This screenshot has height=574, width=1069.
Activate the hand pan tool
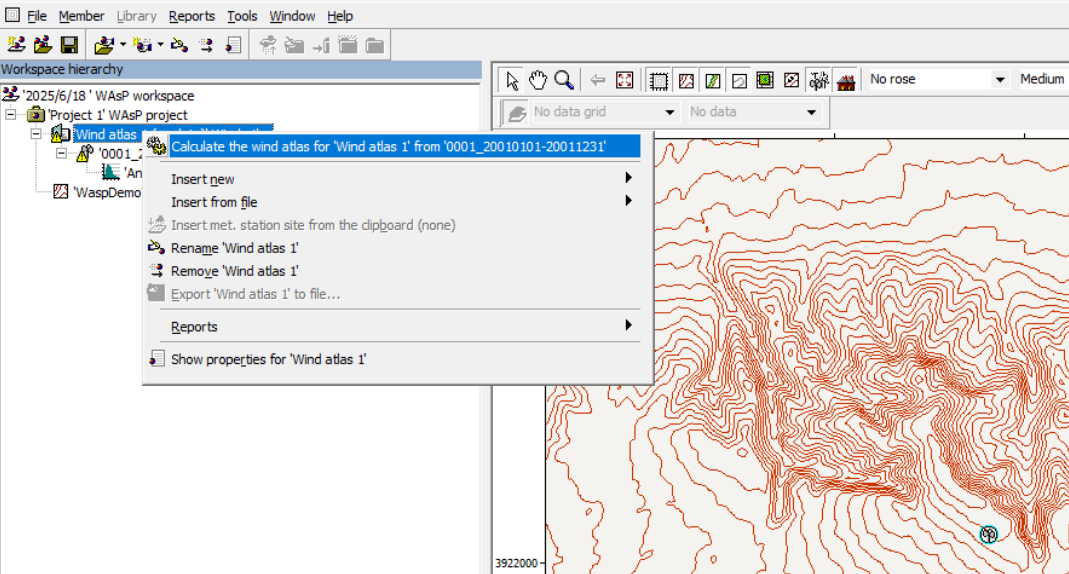coord(538,80)
